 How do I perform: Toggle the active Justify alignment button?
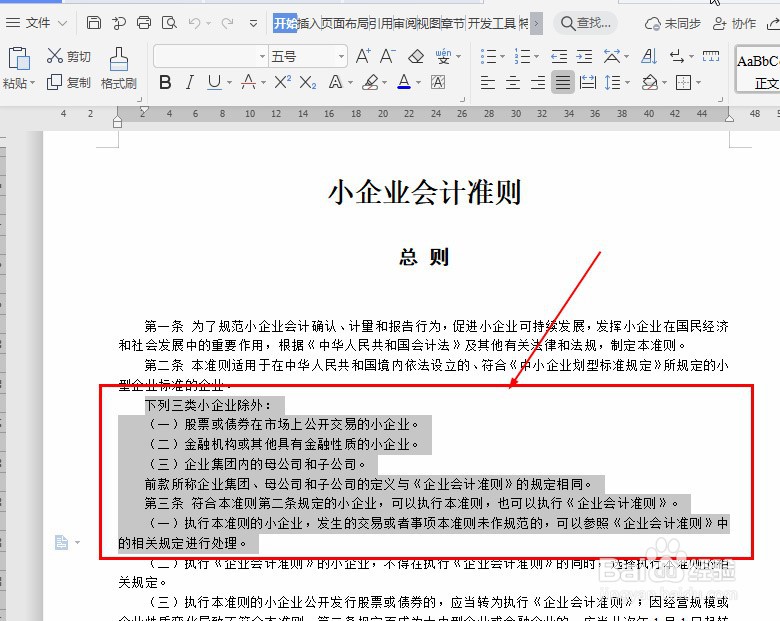(x=563, y=82)
